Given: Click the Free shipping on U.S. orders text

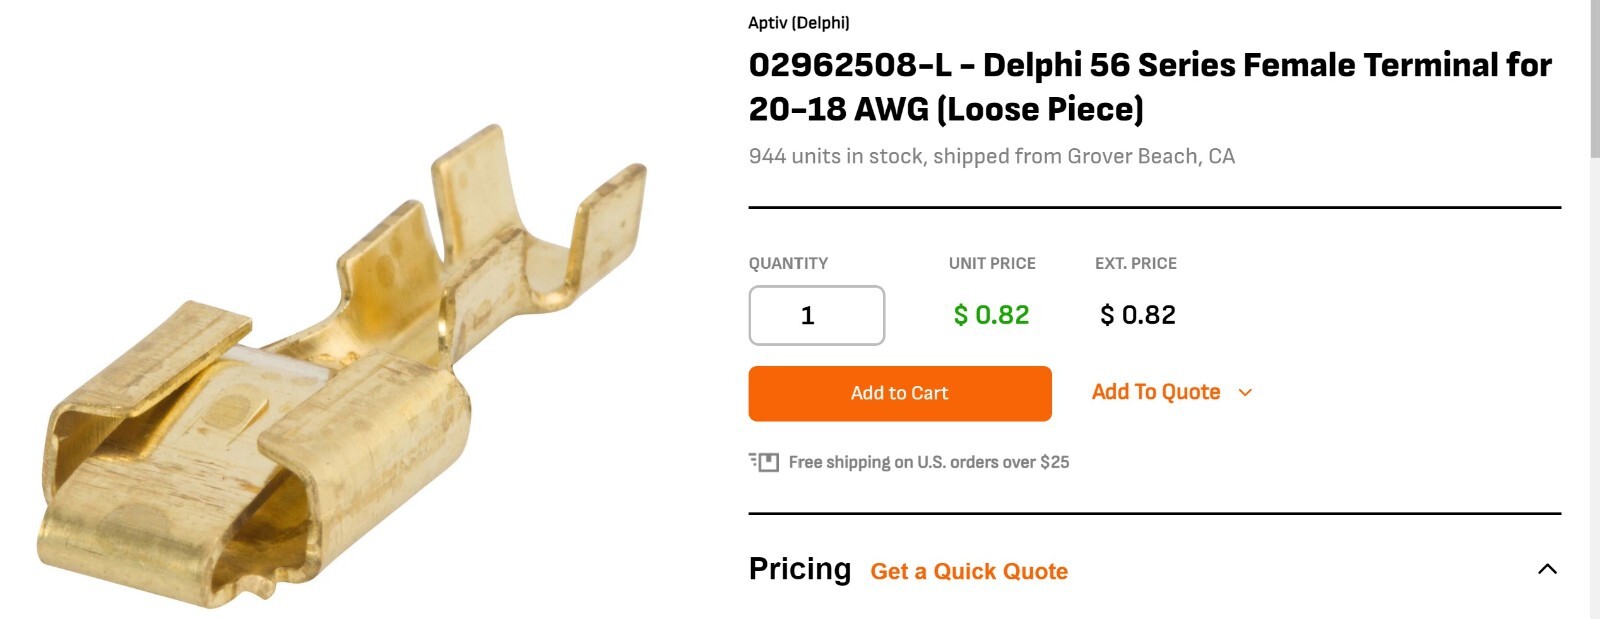Looking at the screenshot, I should (x=928, y=461).
